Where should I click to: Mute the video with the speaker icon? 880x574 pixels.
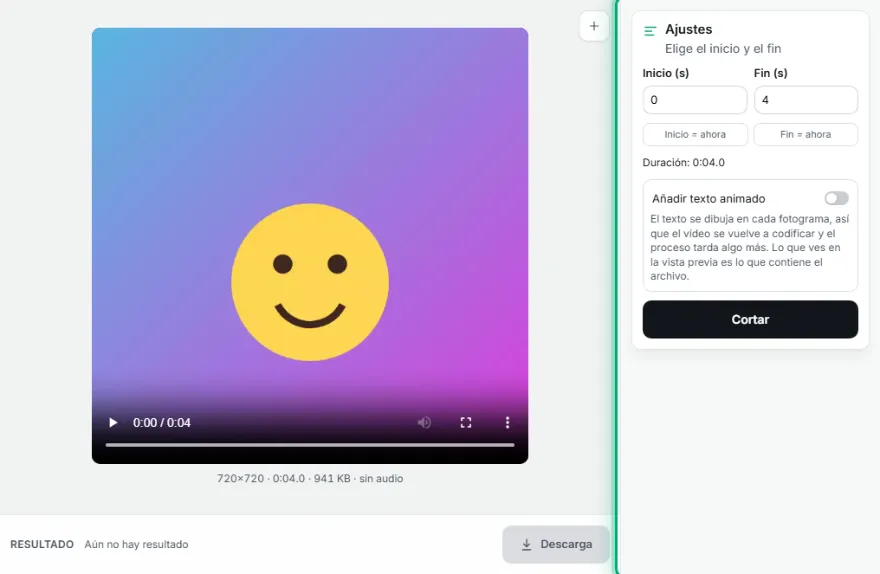424,423
